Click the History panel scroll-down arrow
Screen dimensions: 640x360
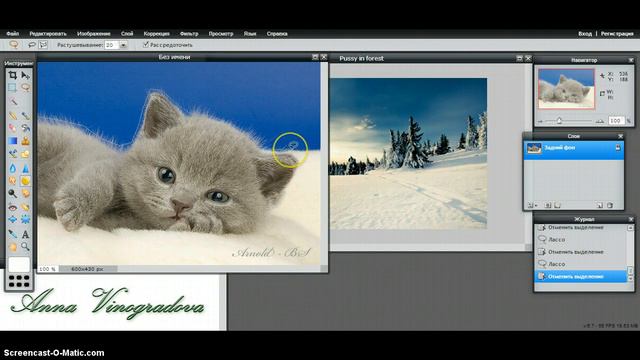pos(630,278)
